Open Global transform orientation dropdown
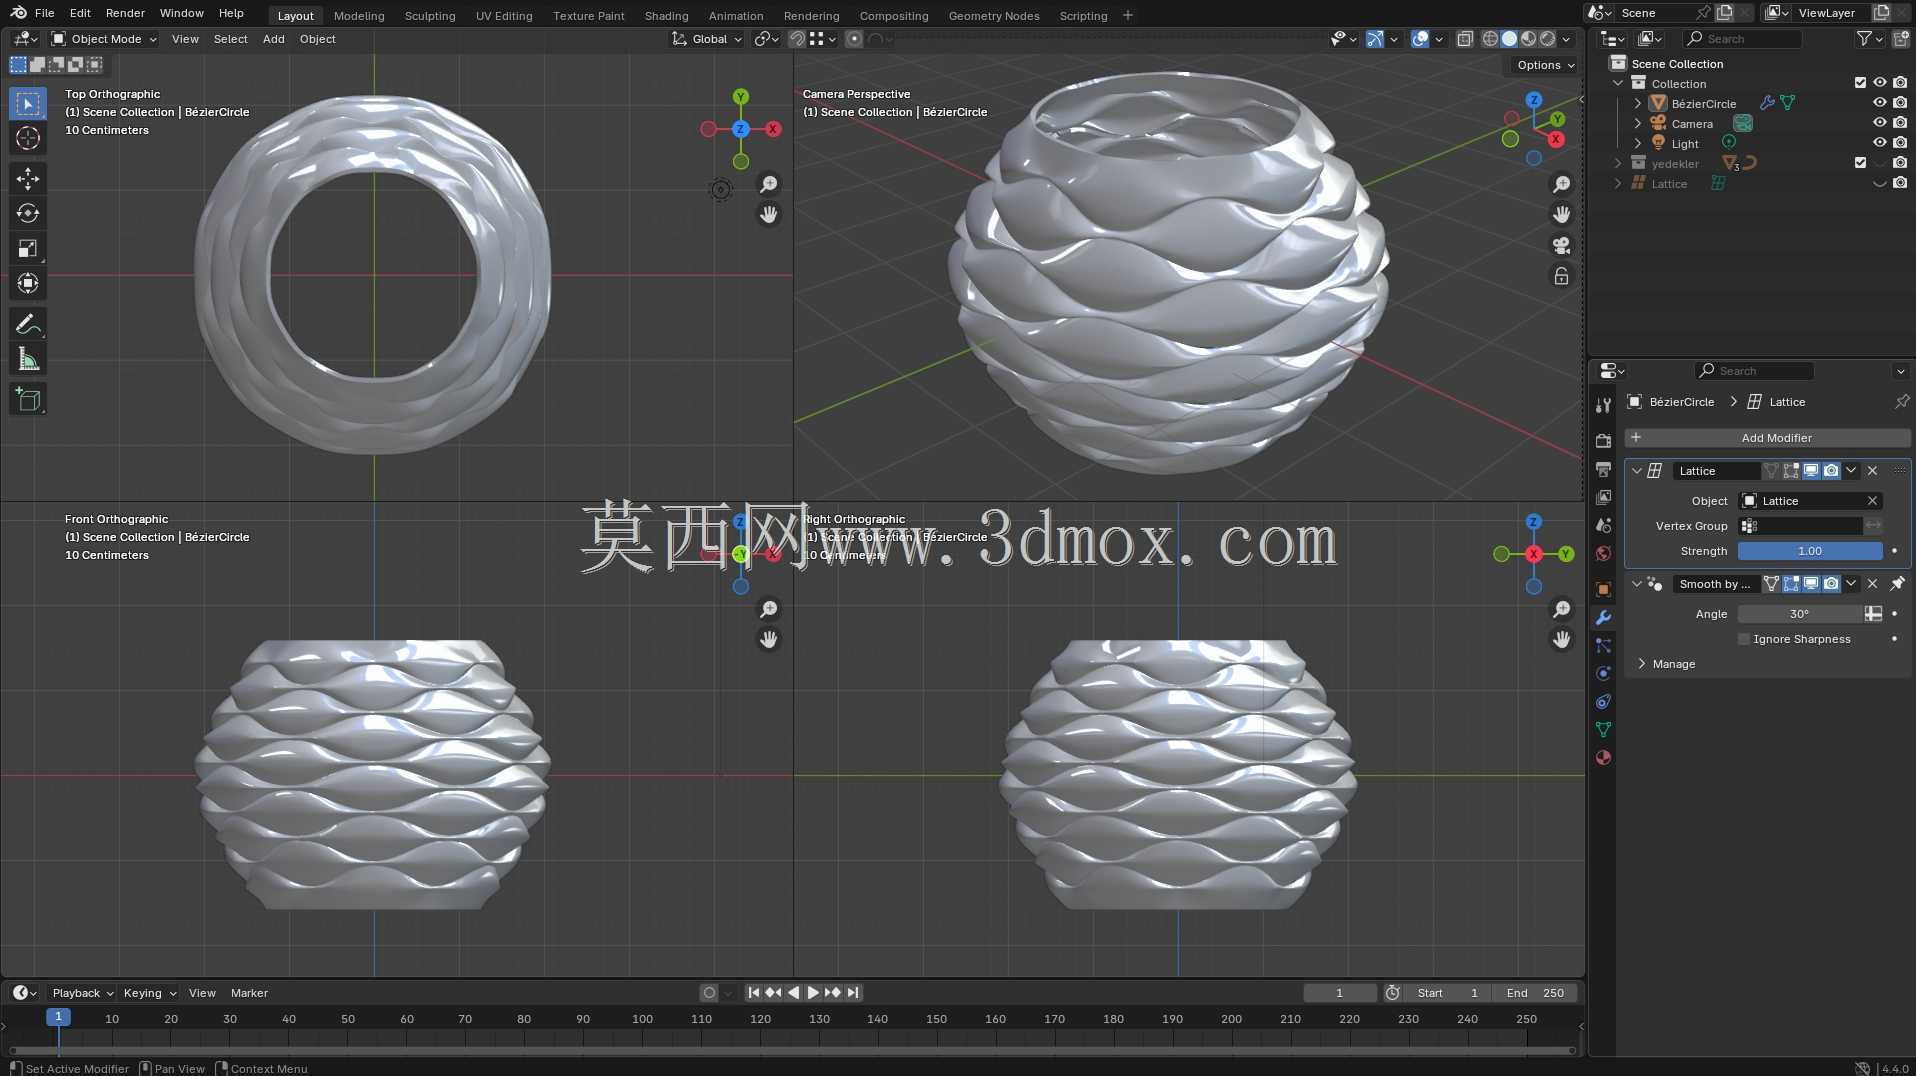Viewport: 1916px width, 1076px height. (707, 39)
